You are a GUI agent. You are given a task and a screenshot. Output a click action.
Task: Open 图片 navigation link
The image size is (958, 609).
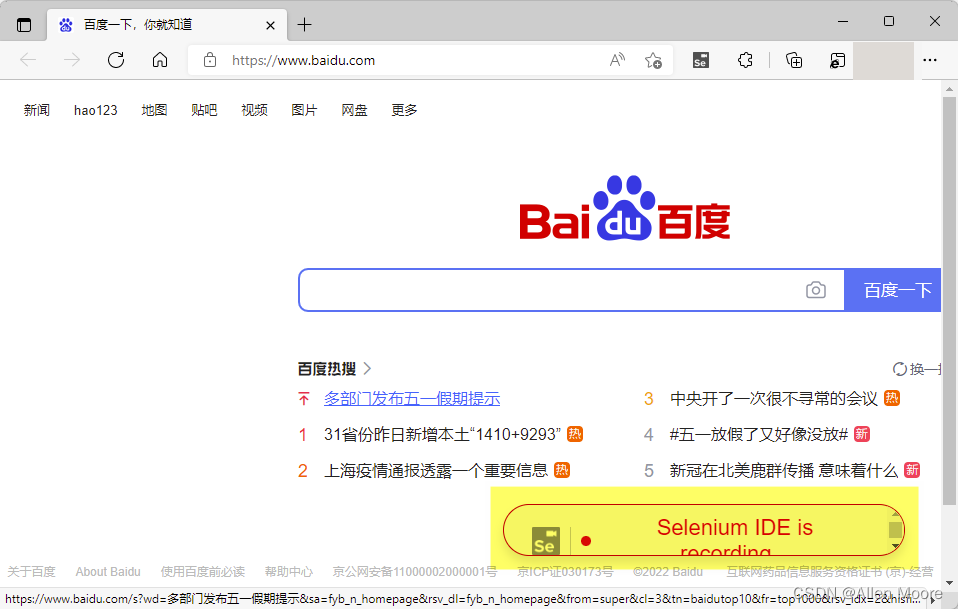[304, 110]
